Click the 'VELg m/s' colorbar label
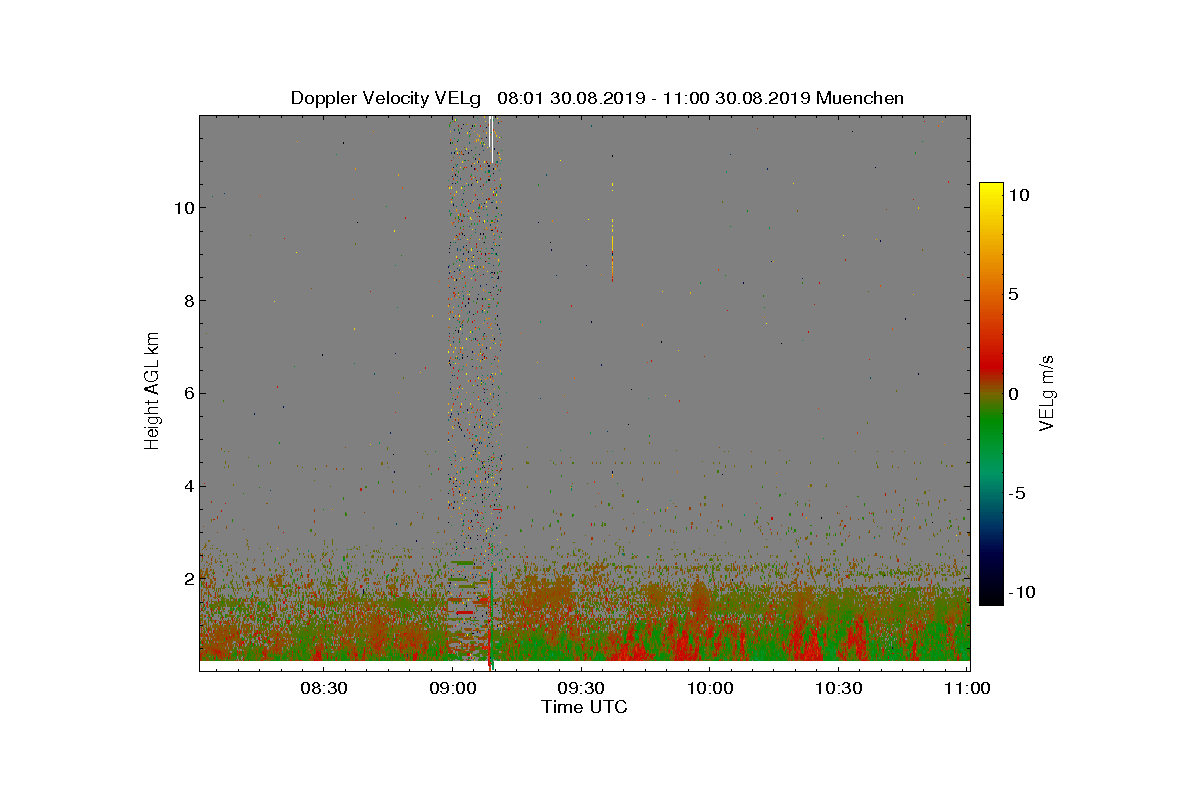This screenshot has width=1200, height=800. (x=1048, y=392)
